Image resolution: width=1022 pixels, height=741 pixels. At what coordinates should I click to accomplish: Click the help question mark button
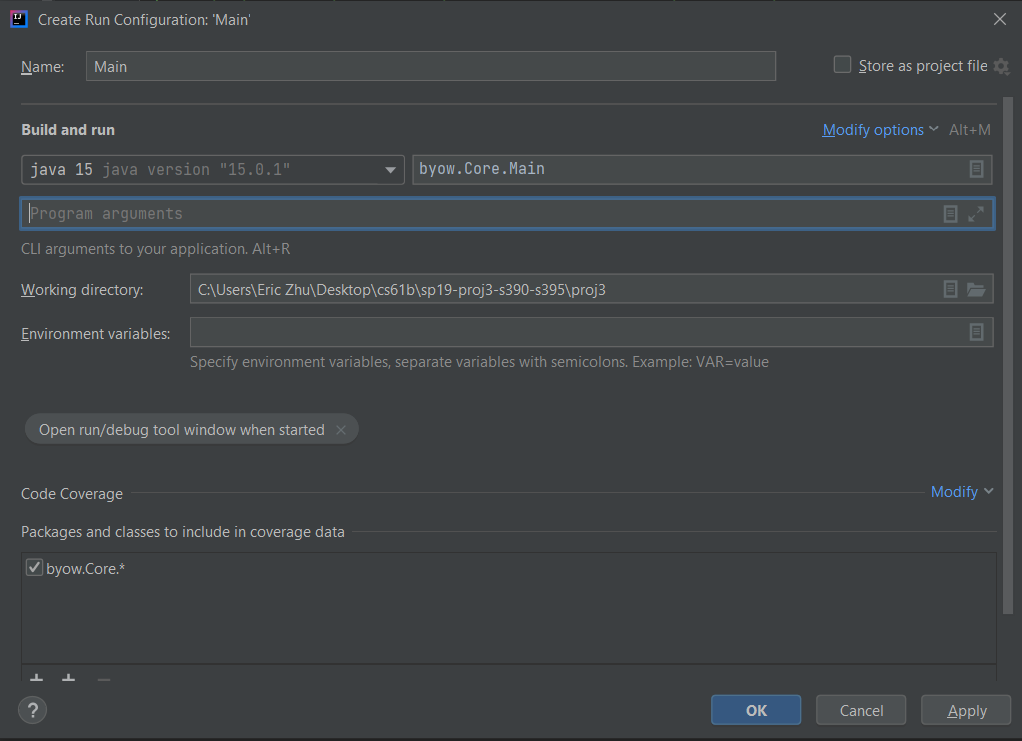(x=33, y=711)
